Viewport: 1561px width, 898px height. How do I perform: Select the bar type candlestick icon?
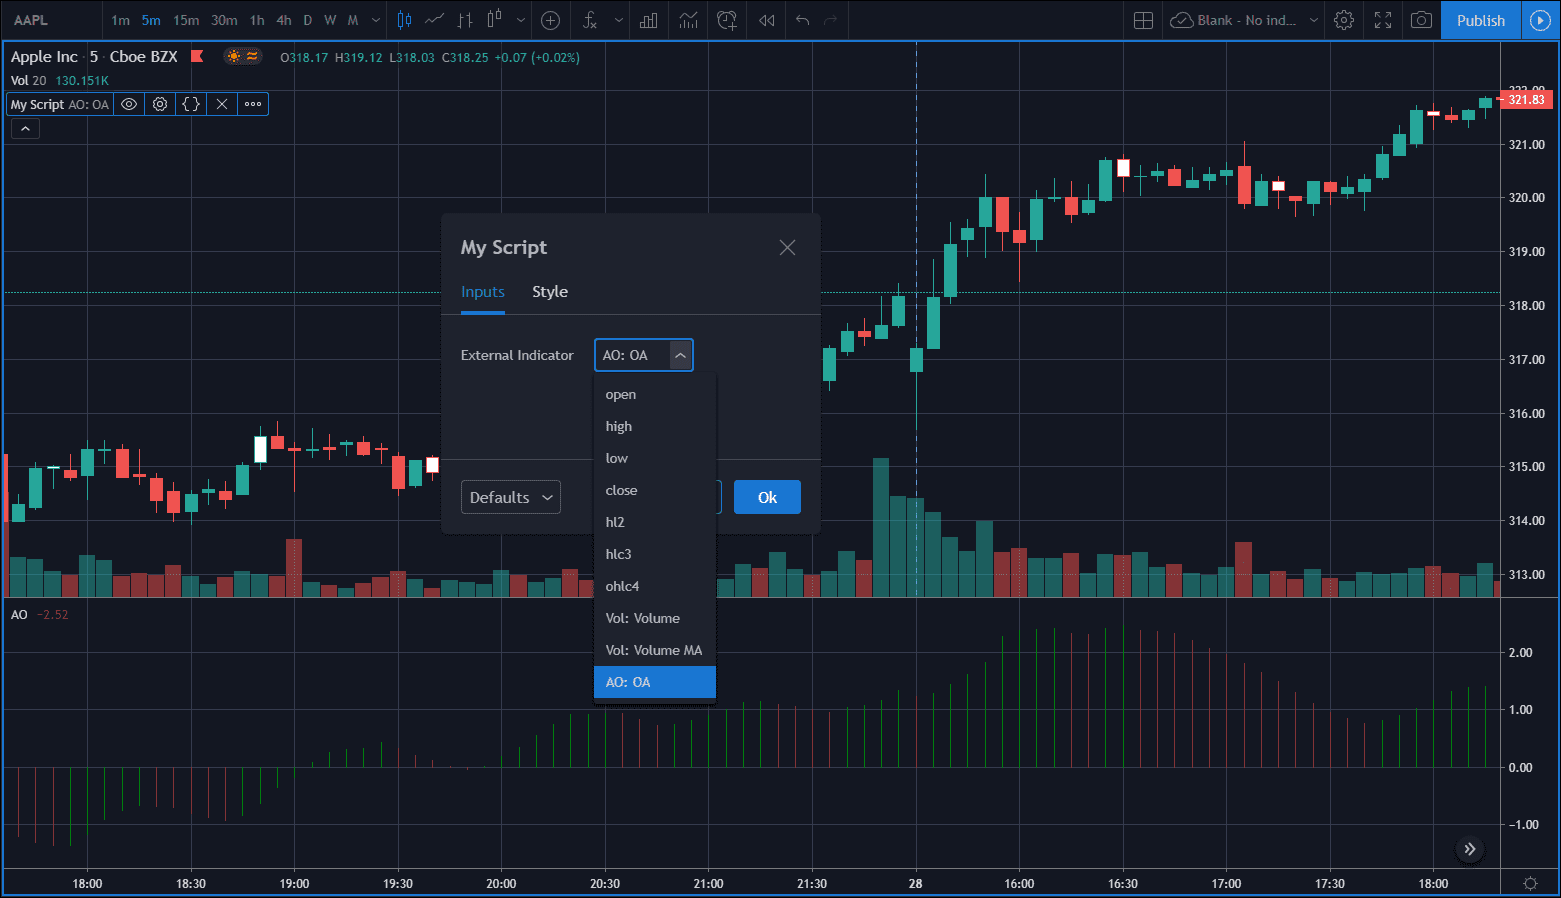click(403, 20)
